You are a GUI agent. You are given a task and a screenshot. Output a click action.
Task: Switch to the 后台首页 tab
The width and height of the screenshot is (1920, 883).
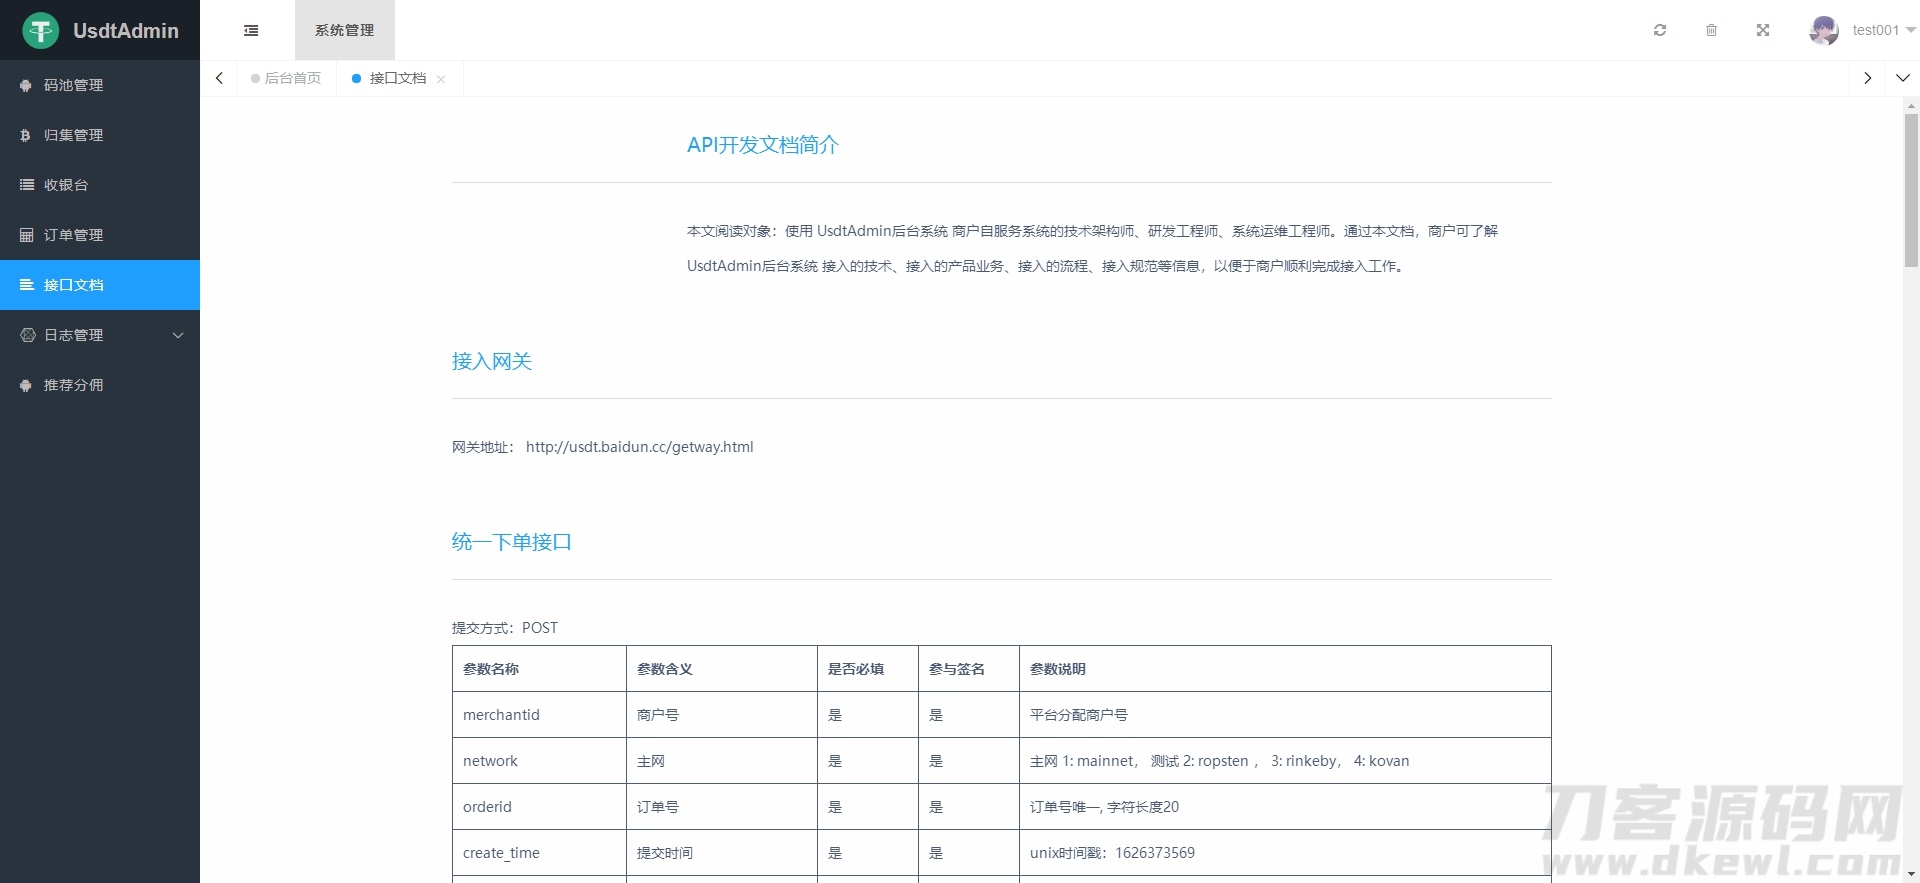[292, 78]
